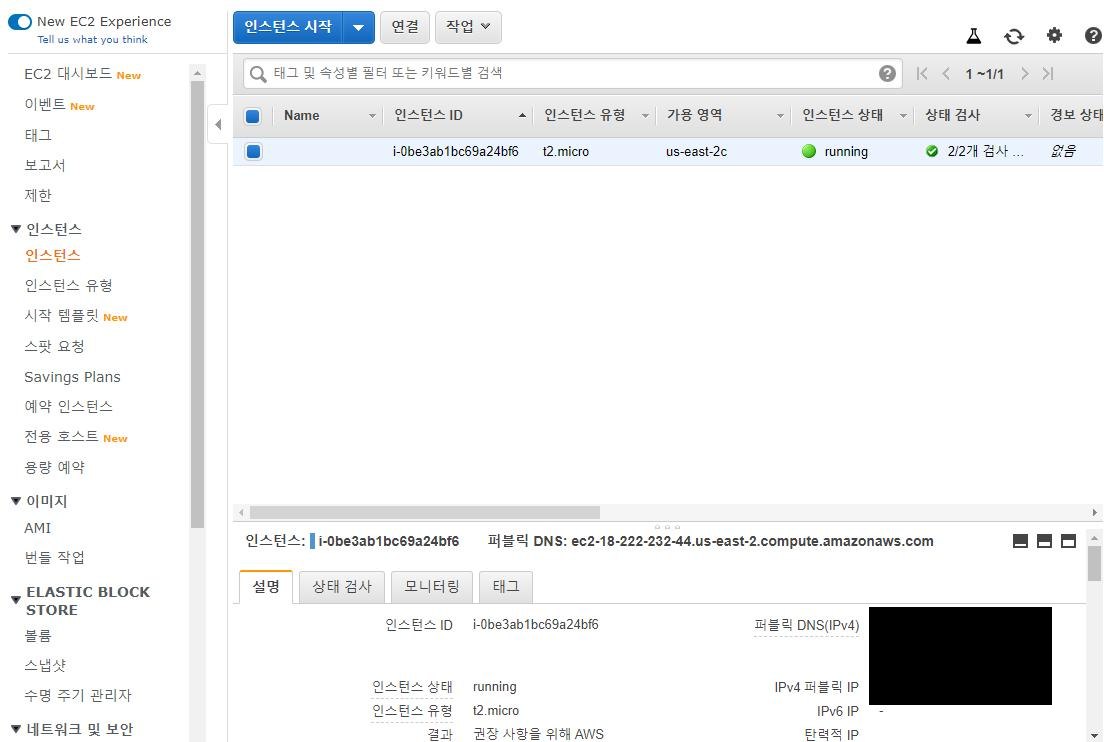Open 제한 in the sidebar
This screenshot has height=742, width=1104.
[38, 196]
